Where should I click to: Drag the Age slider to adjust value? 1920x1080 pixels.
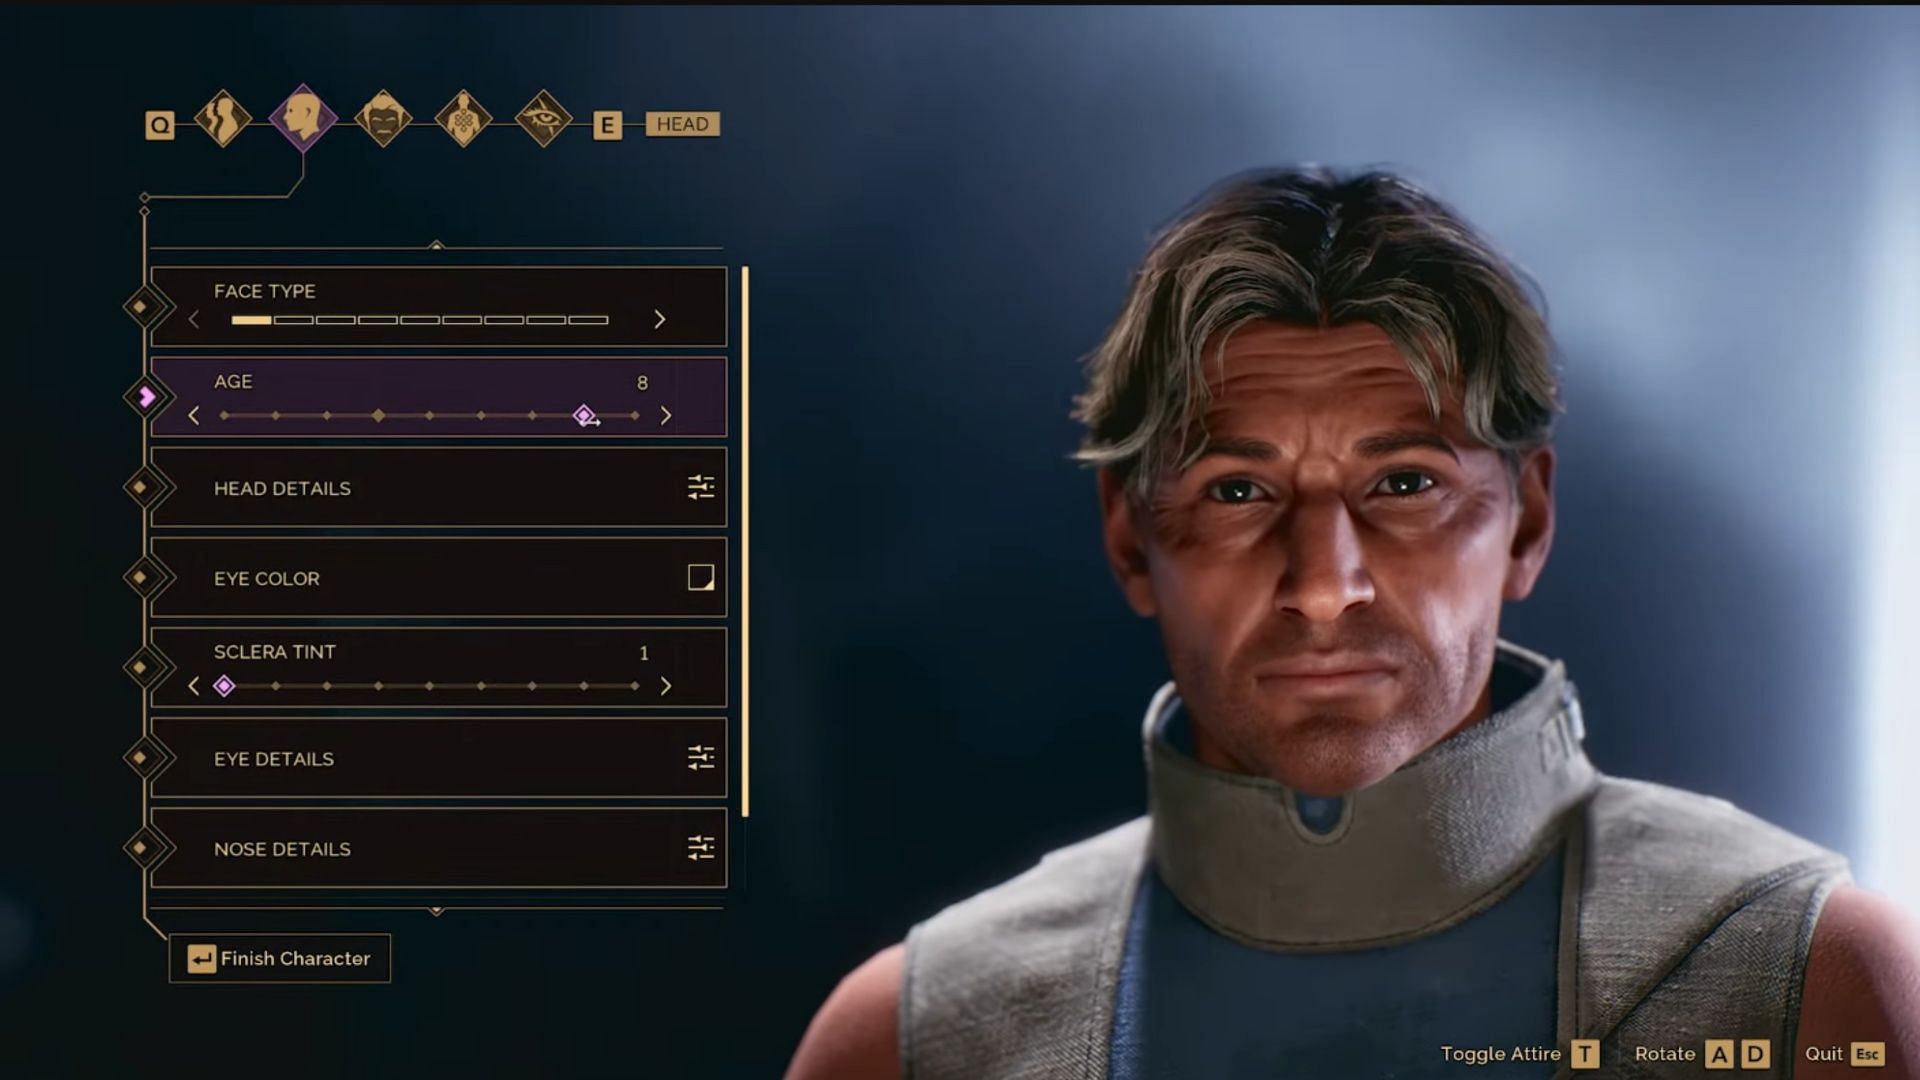pyautogui.click(x=584, y=415)
